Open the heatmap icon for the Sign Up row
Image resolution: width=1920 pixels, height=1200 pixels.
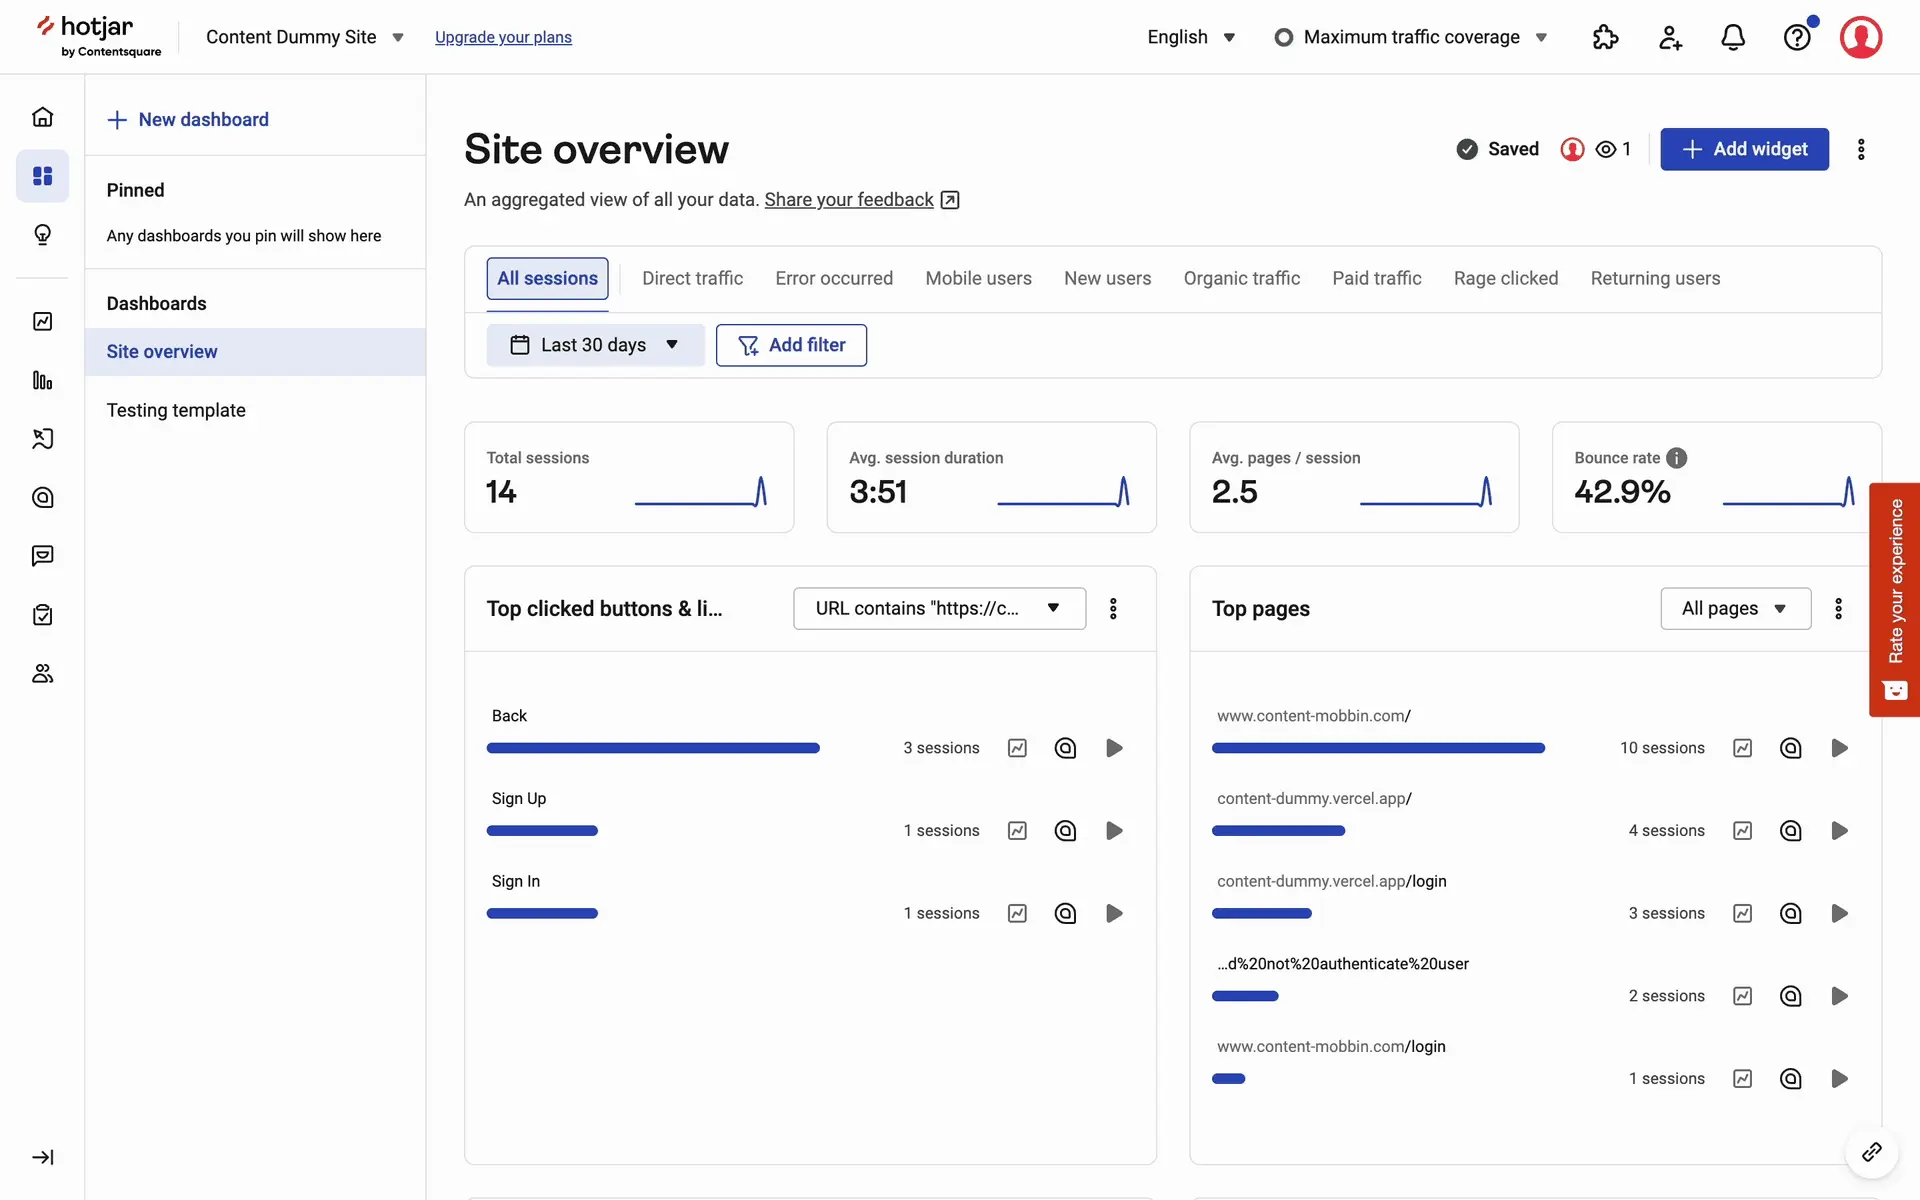[x=1065, y=831]
